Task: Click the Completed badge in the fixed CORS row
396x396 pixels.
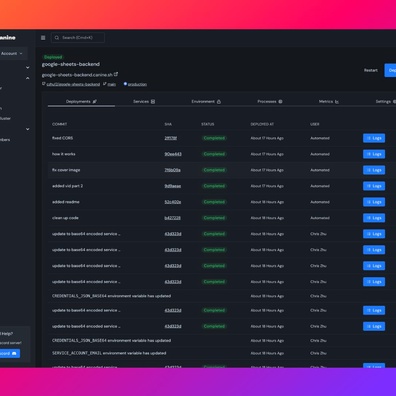Action: click(214, 138)
